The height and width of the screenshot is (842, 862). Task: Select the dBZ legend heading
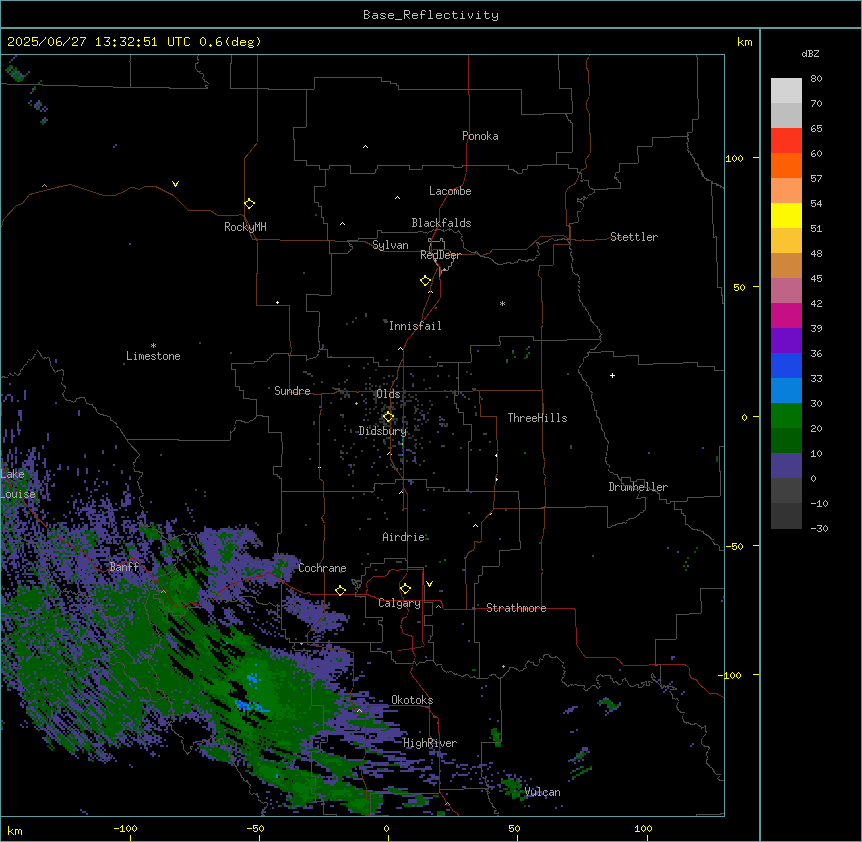810,53
